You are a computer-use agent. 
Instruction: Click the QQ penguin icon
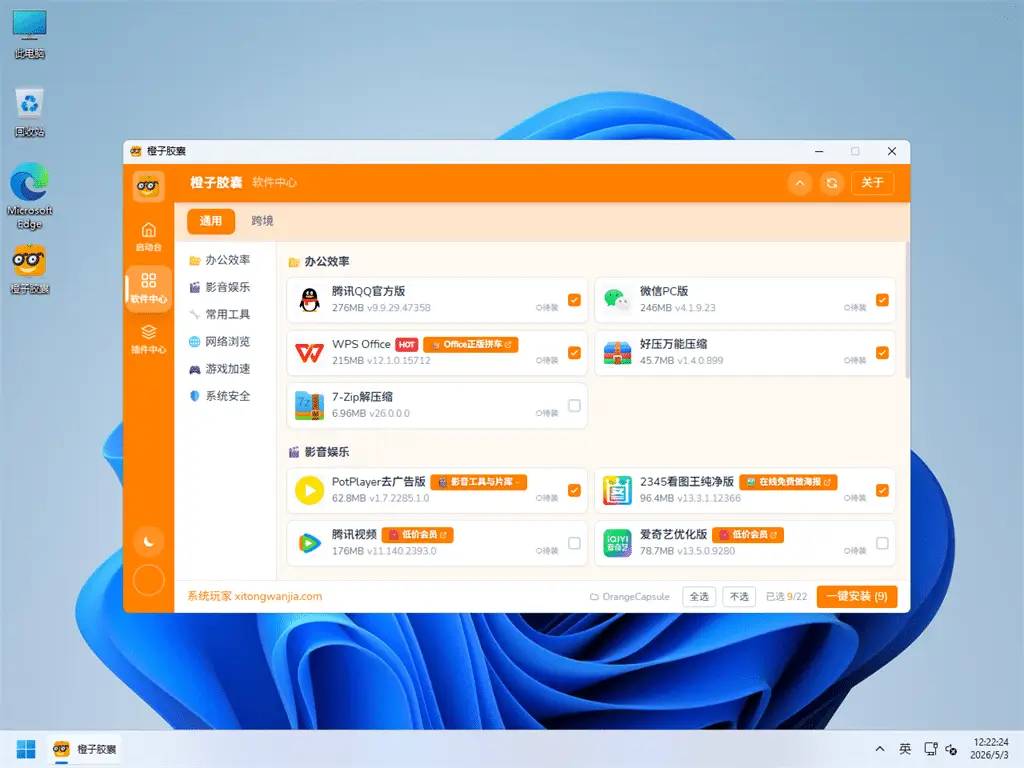pos(310,300)
